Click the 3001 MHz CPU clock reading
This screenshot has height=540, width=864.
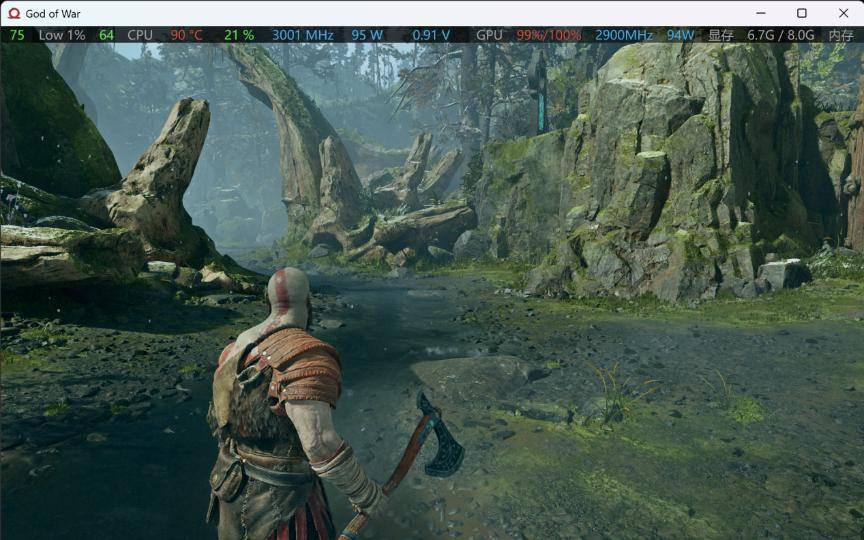coord(302,35)
